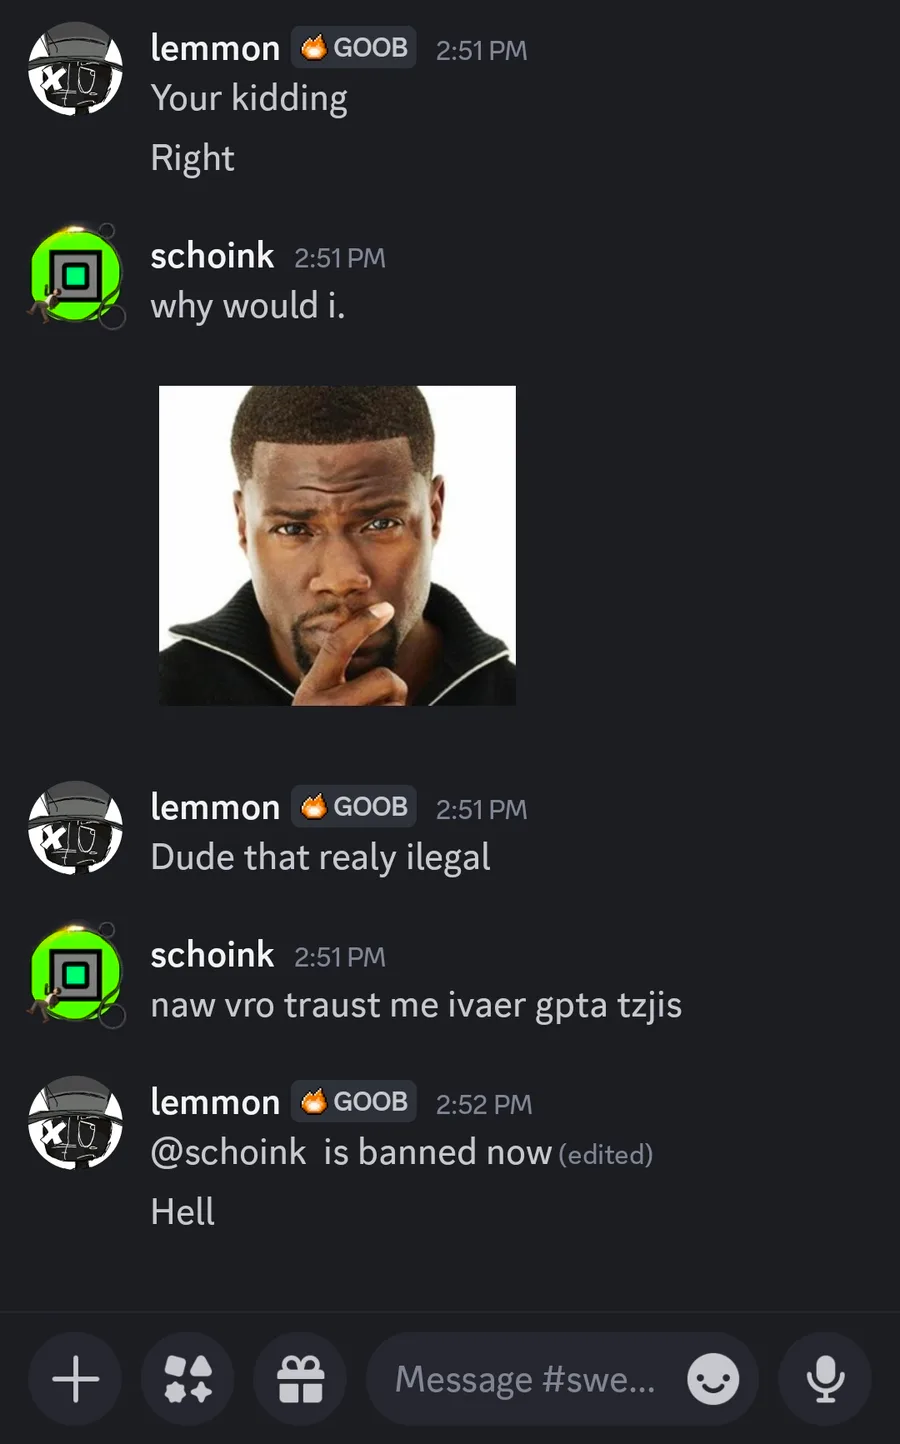The image size is (900, 1444).
Task: Tap the gift icon
Action: click(300, 1380)
